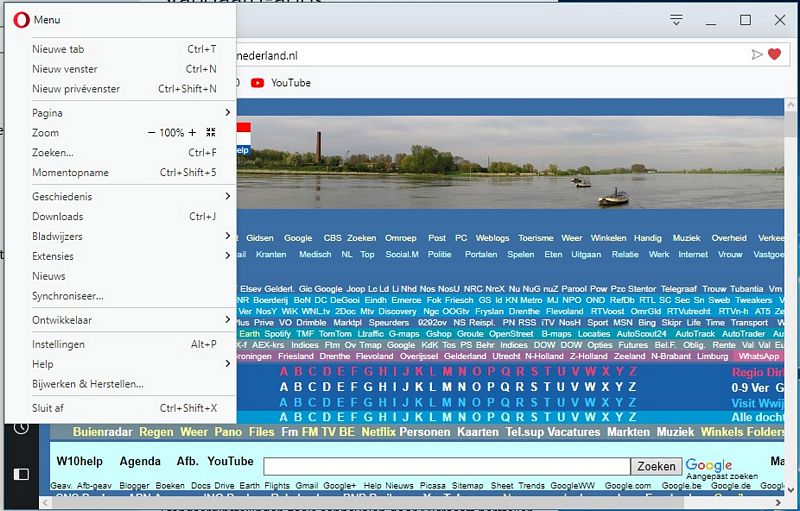The image size is (800, 511).
Task: Open the tab menu icon in title bar
Action: point(676,20)
